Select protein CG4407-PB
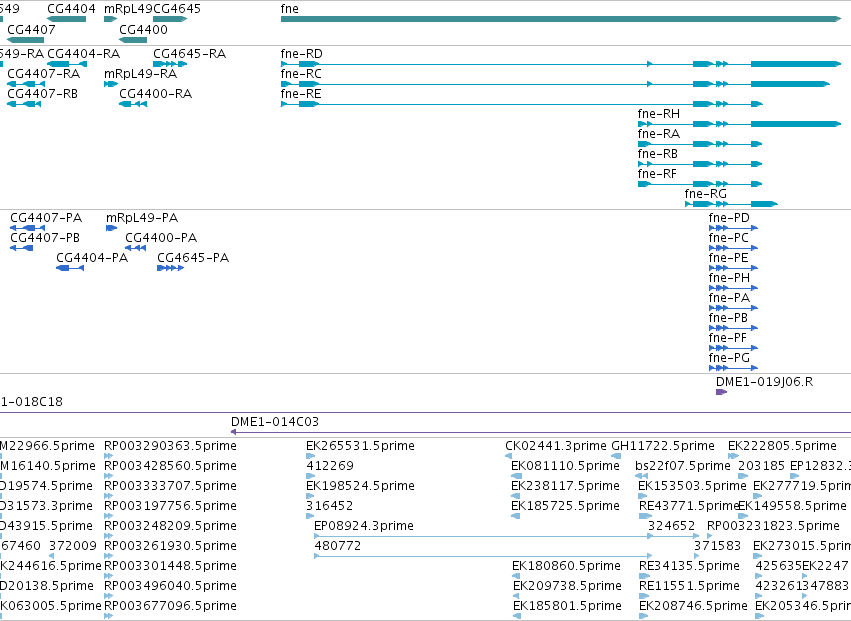This screenshot has height=621, width=851. click(x=45, y=238)
